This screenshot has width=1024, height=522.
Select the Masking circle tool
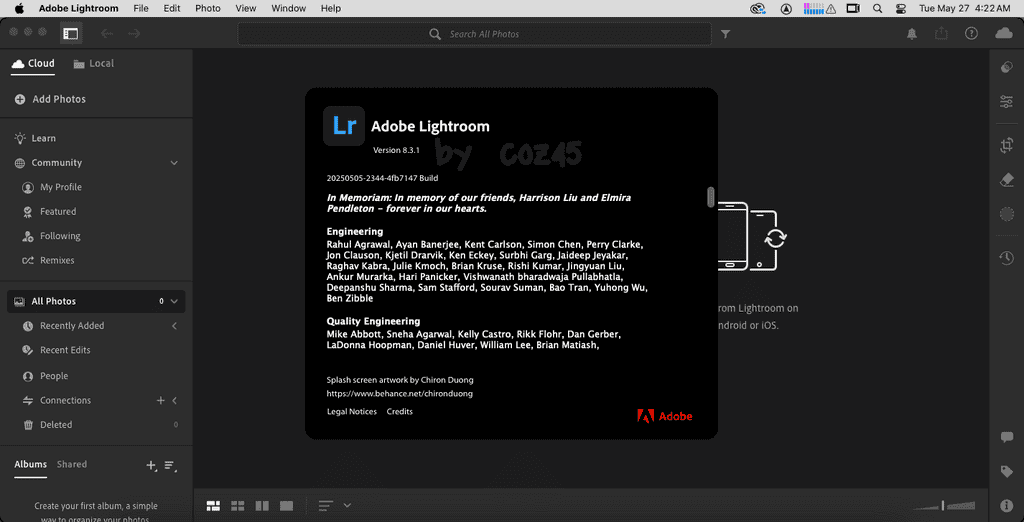click(x=1006, y=214)
